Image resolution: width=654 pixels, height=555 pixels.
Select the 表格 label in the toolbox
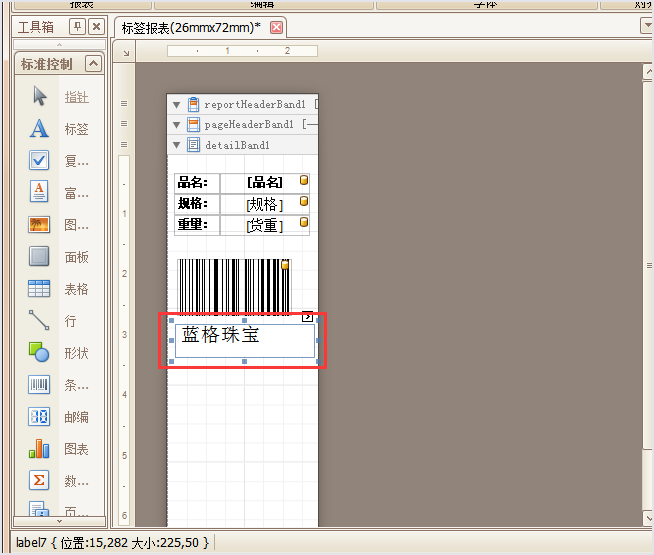click(x=76, y=289)
